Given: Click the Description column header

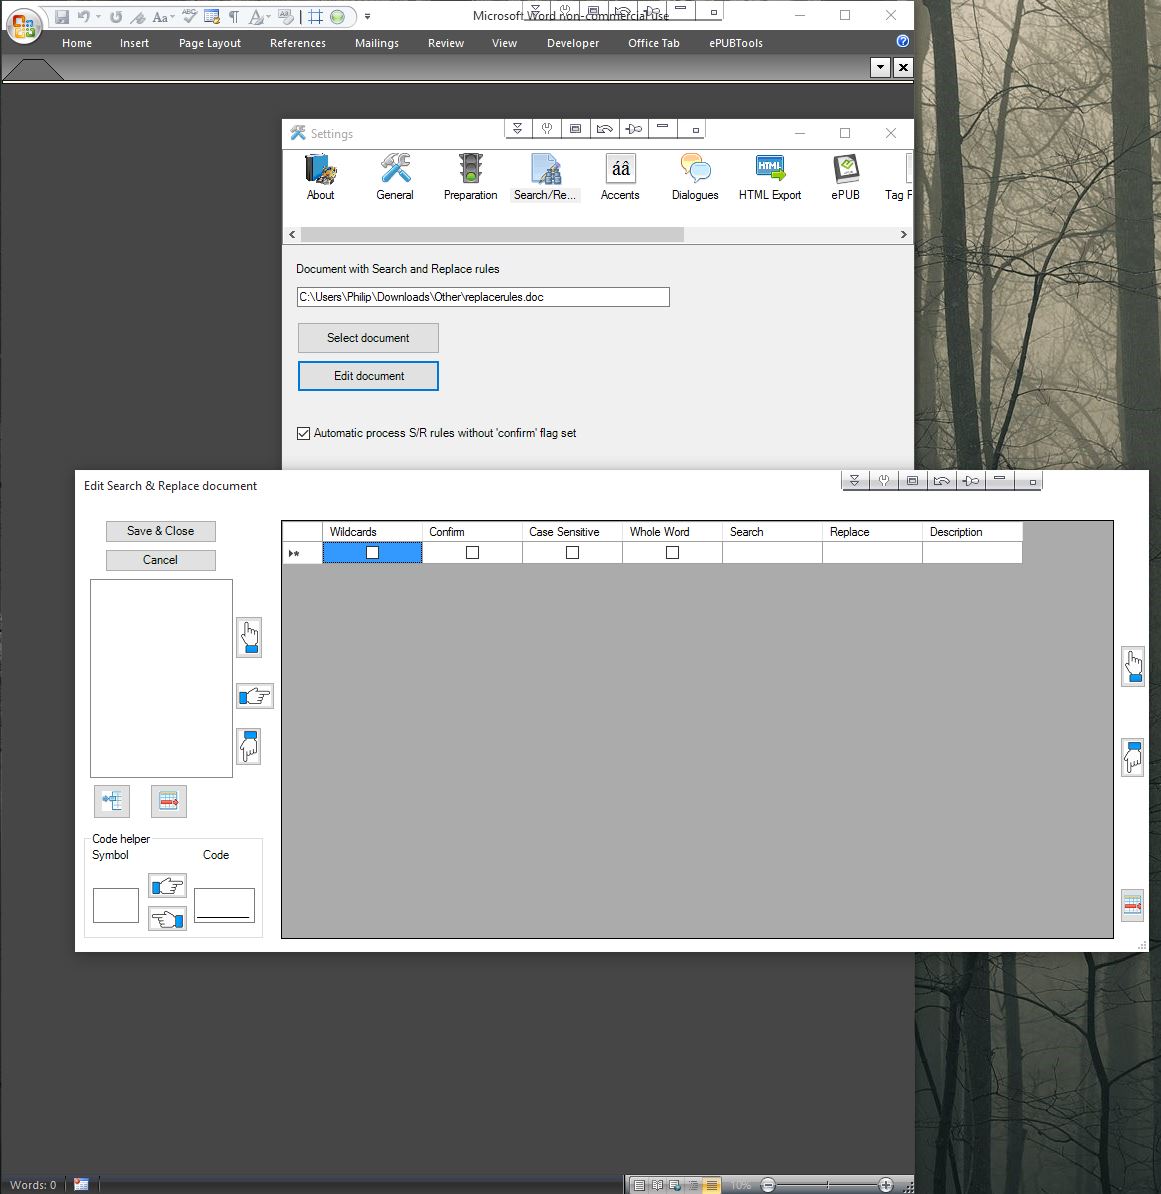Looking at the screenshot, I should pyautogui.click(x=972, y=532).
